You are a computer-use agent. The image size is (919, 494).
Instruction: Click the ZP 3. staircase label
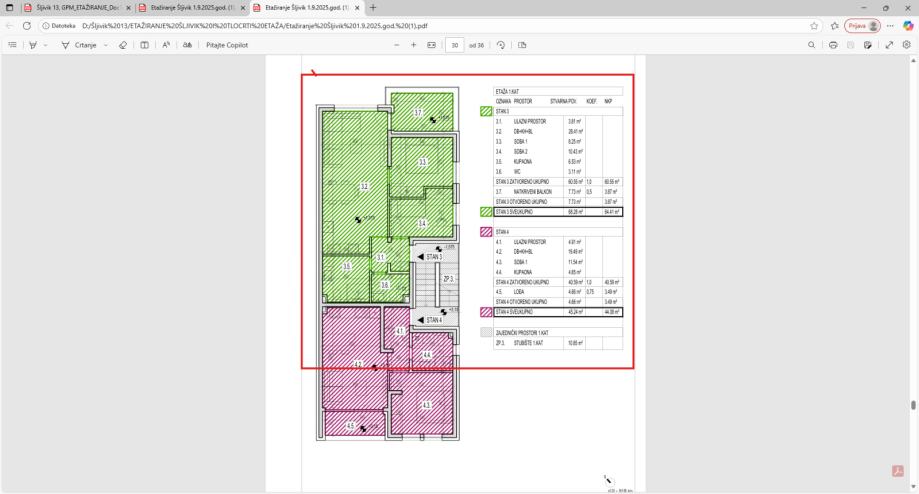(x=448, y=279)
